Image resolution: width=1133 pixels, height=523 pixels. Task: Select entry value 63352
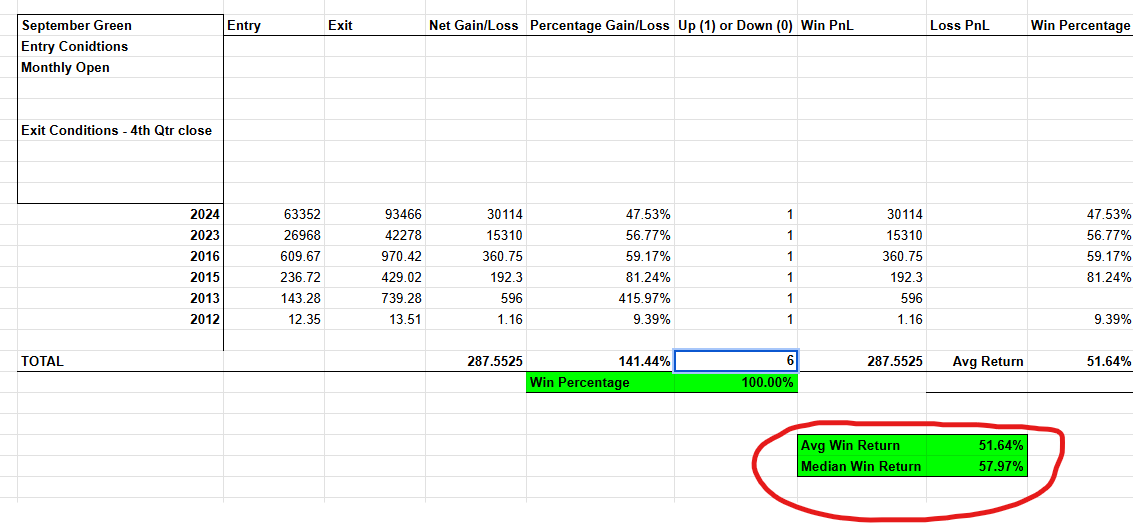[274, 215]
